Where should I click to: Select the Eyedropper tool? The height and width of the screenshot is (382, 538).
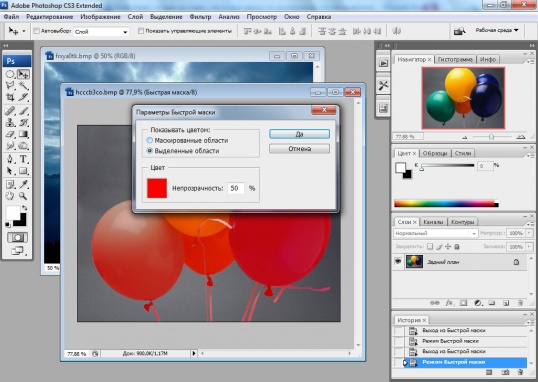coord(23,184)
